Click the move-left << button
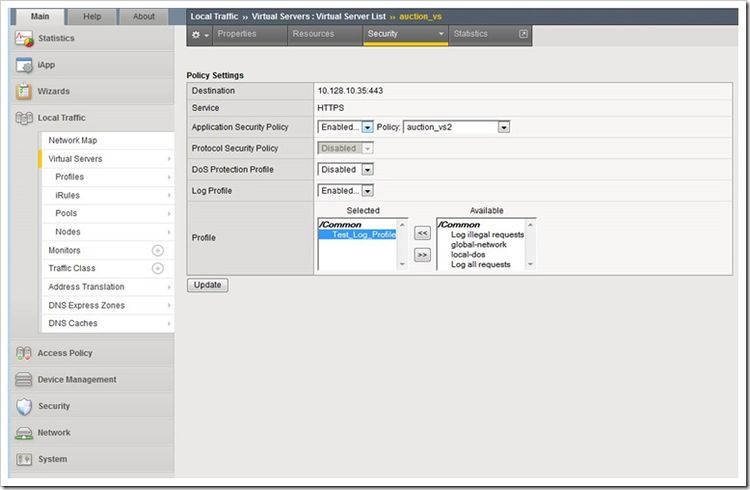Viewport: 750px width, 490px height. pos(422,232)
